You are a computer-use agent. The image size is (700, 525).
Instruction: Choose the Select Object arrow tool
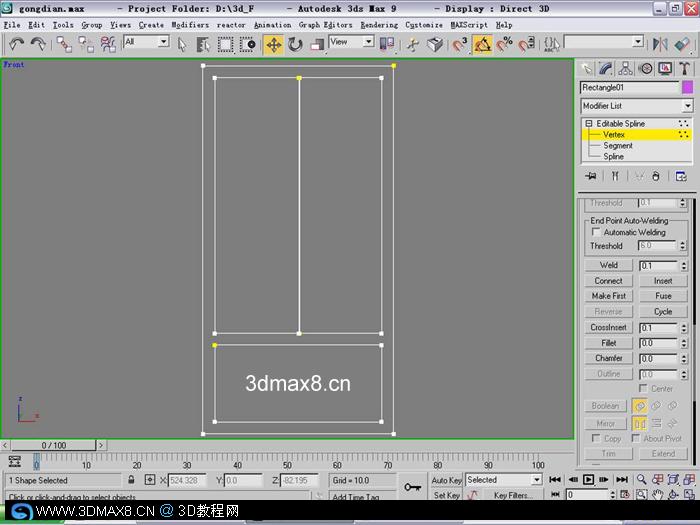tap(182, 44)
